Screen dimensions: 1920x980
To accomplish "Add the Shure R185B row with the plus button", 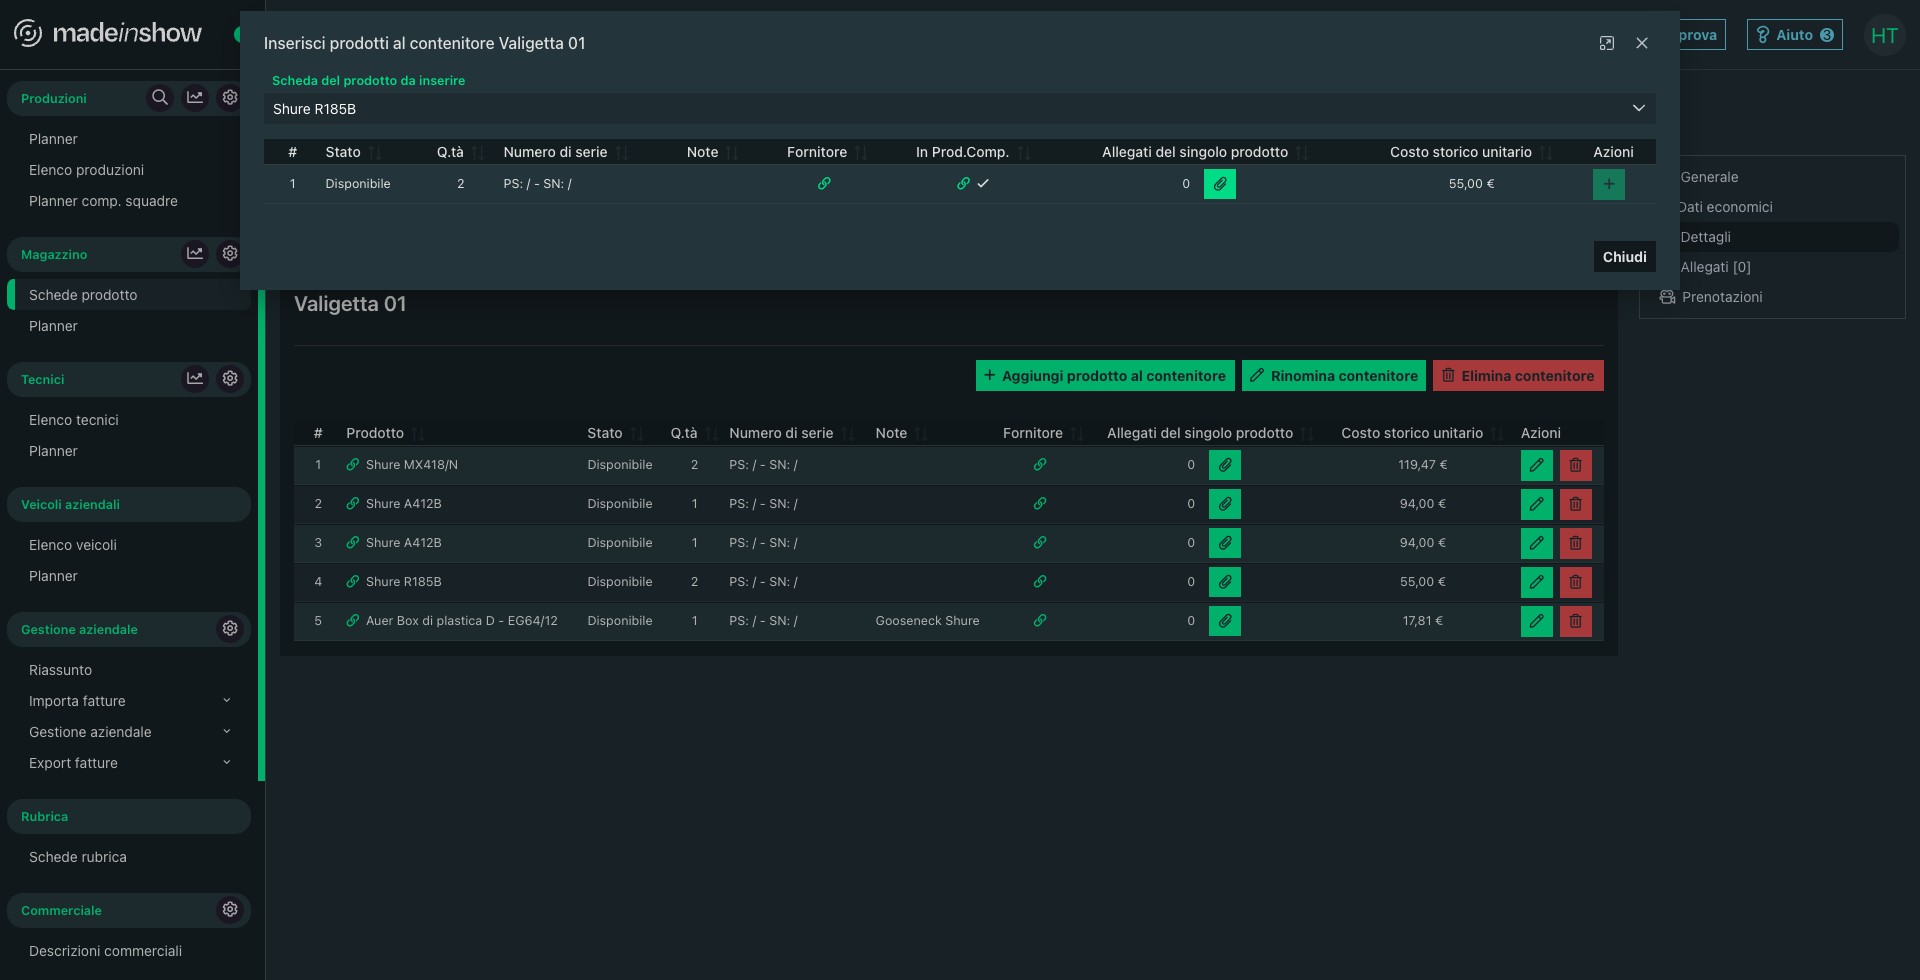I will click(x=1609, y=184).
